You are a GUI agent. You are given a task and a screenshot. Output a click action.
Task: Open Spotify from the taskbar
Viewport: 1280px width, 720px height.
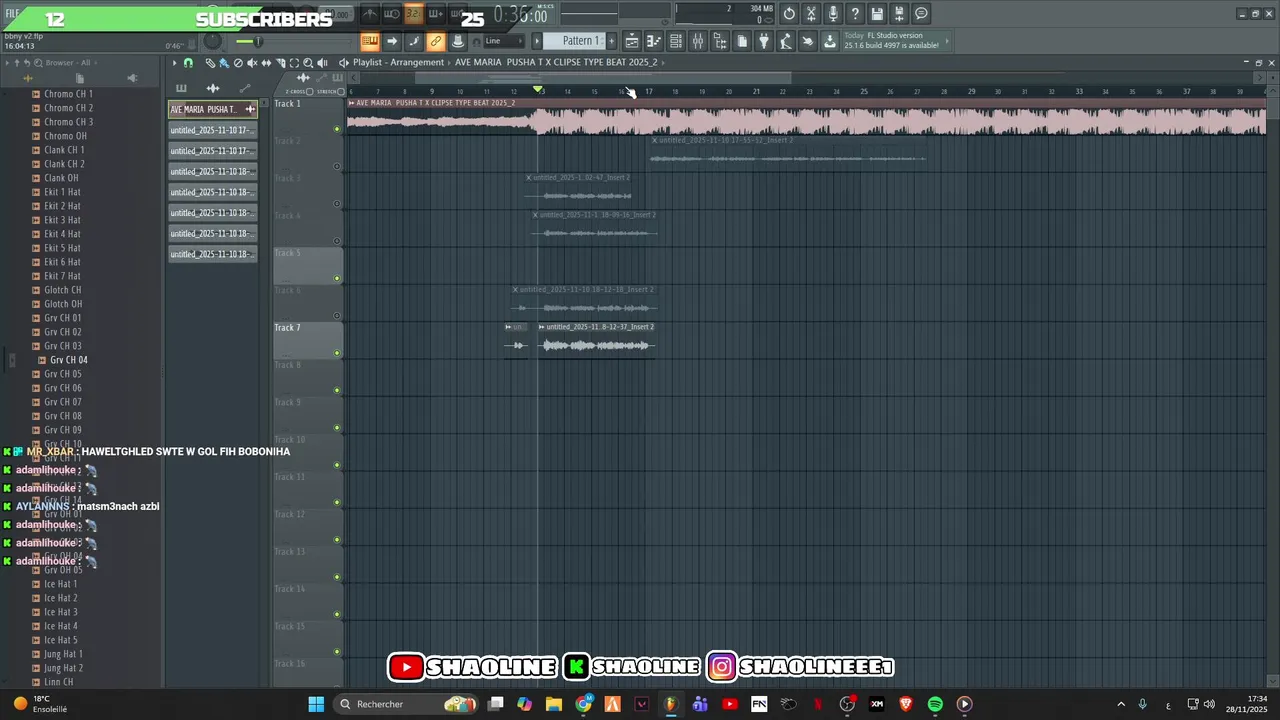[x=935, y=704]
